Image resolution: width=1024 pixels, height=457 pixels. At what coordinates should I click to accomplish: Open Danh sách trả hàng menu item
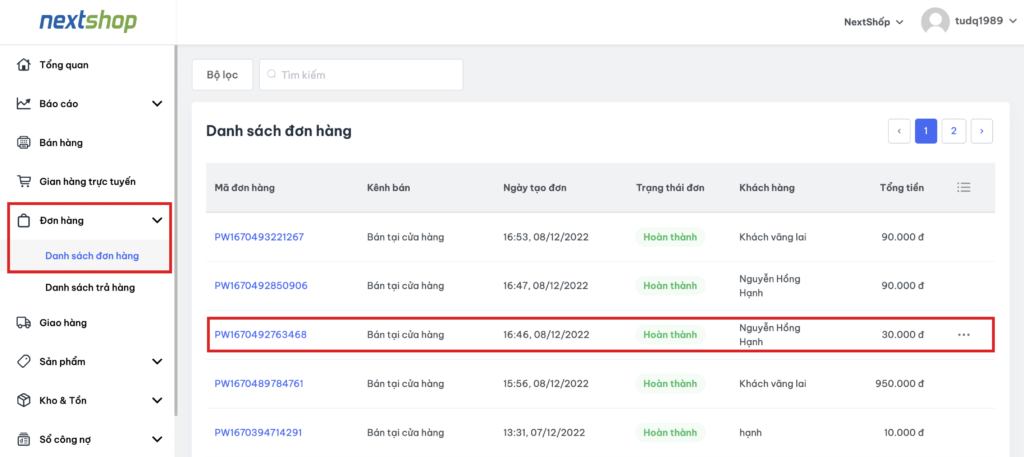90,288
